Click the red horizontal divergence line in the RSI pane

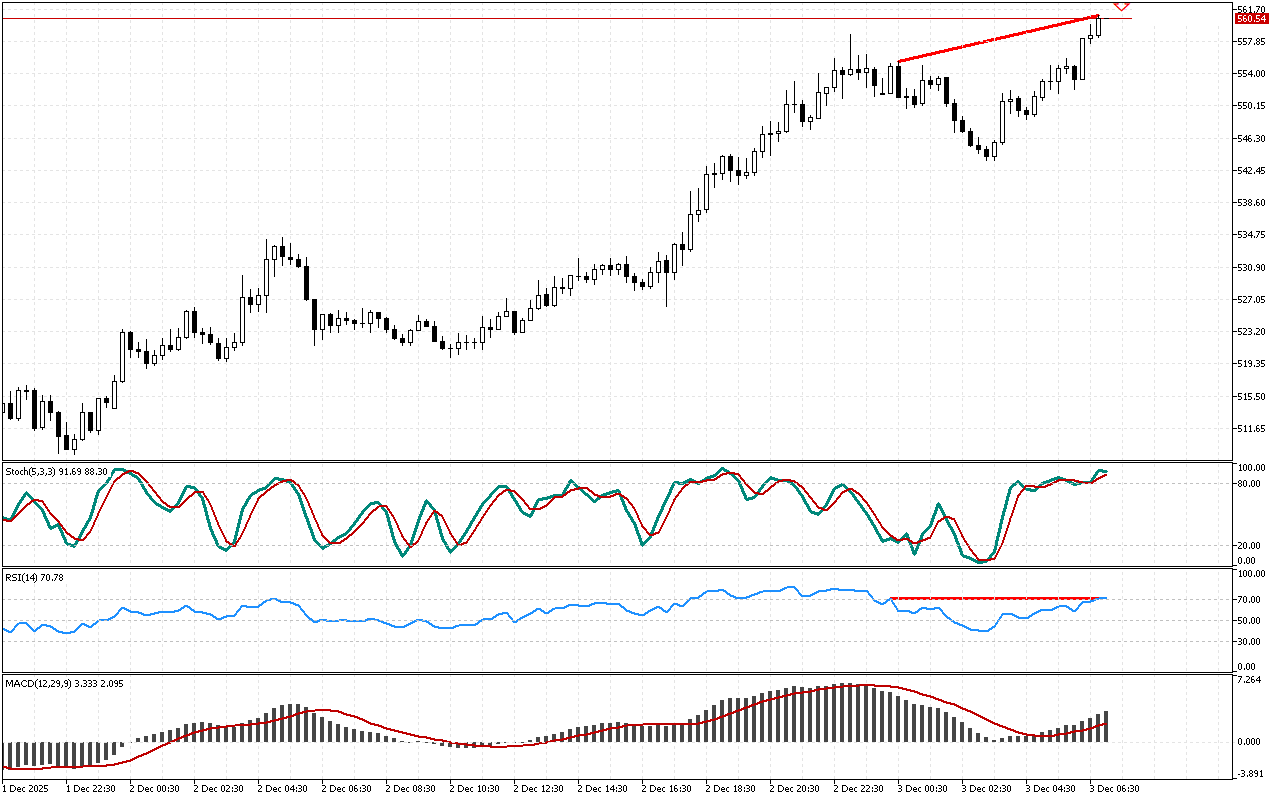[990, 598]
